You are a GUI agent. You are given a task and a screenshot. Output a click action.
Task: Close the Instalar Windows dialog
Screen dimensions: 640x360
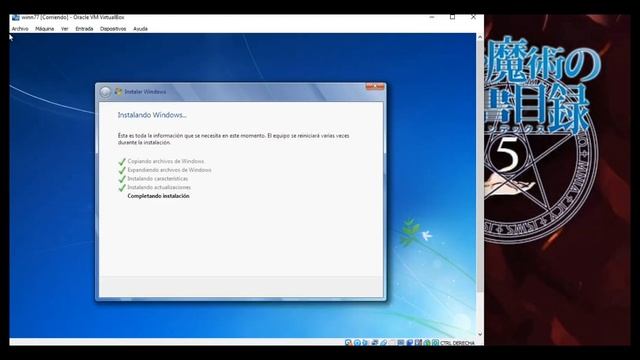pyautogui.click(x=375, y=86)
